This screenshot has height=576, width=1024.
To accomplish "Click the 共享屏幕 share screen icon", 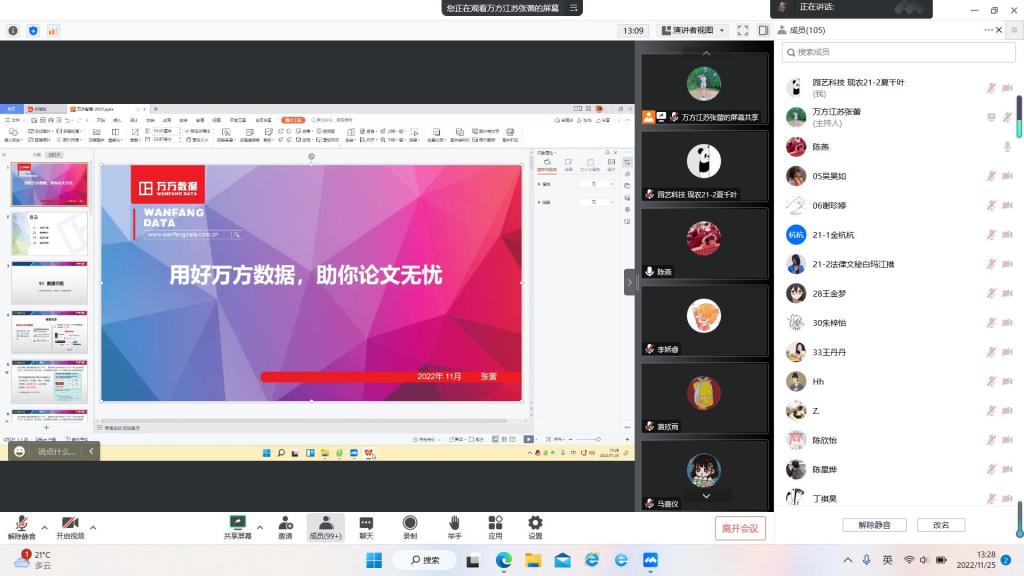I will (x=238, y=527).
